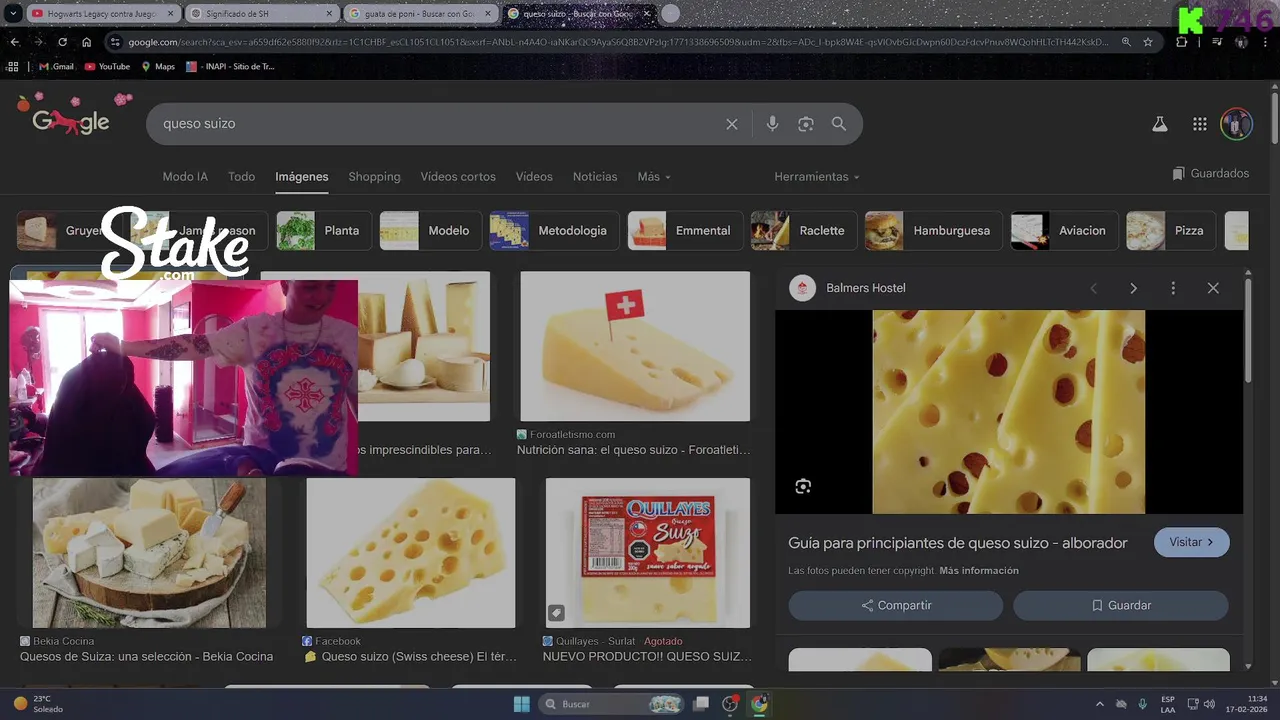This screenshot has width=1280, height=720.
Task: Open the Bekia Cocina cheese board image
Action: coord(150,553)
